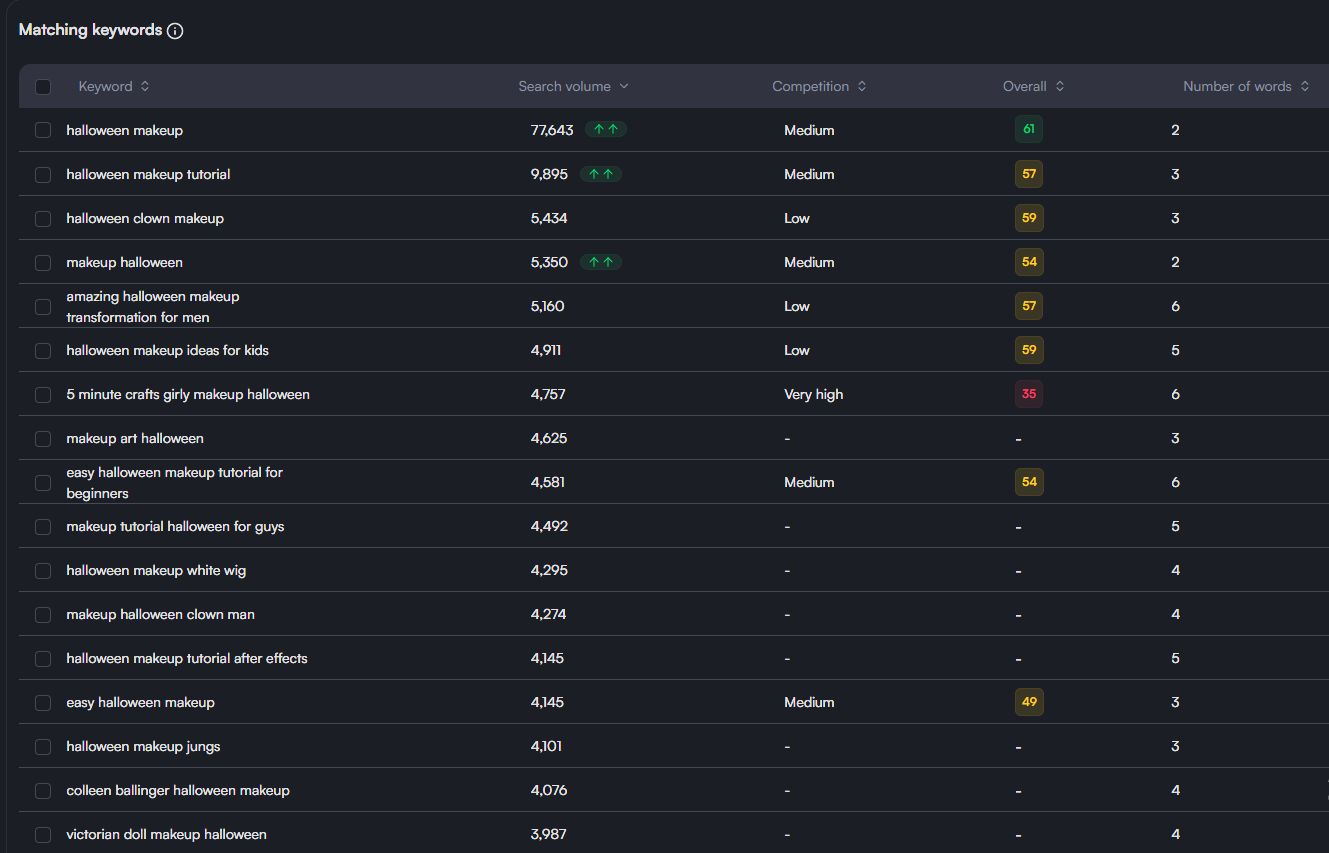Open the Matching keywords info tooltip icon
The height and width of the screenshot is (853, 1329).
click(175, 31)
